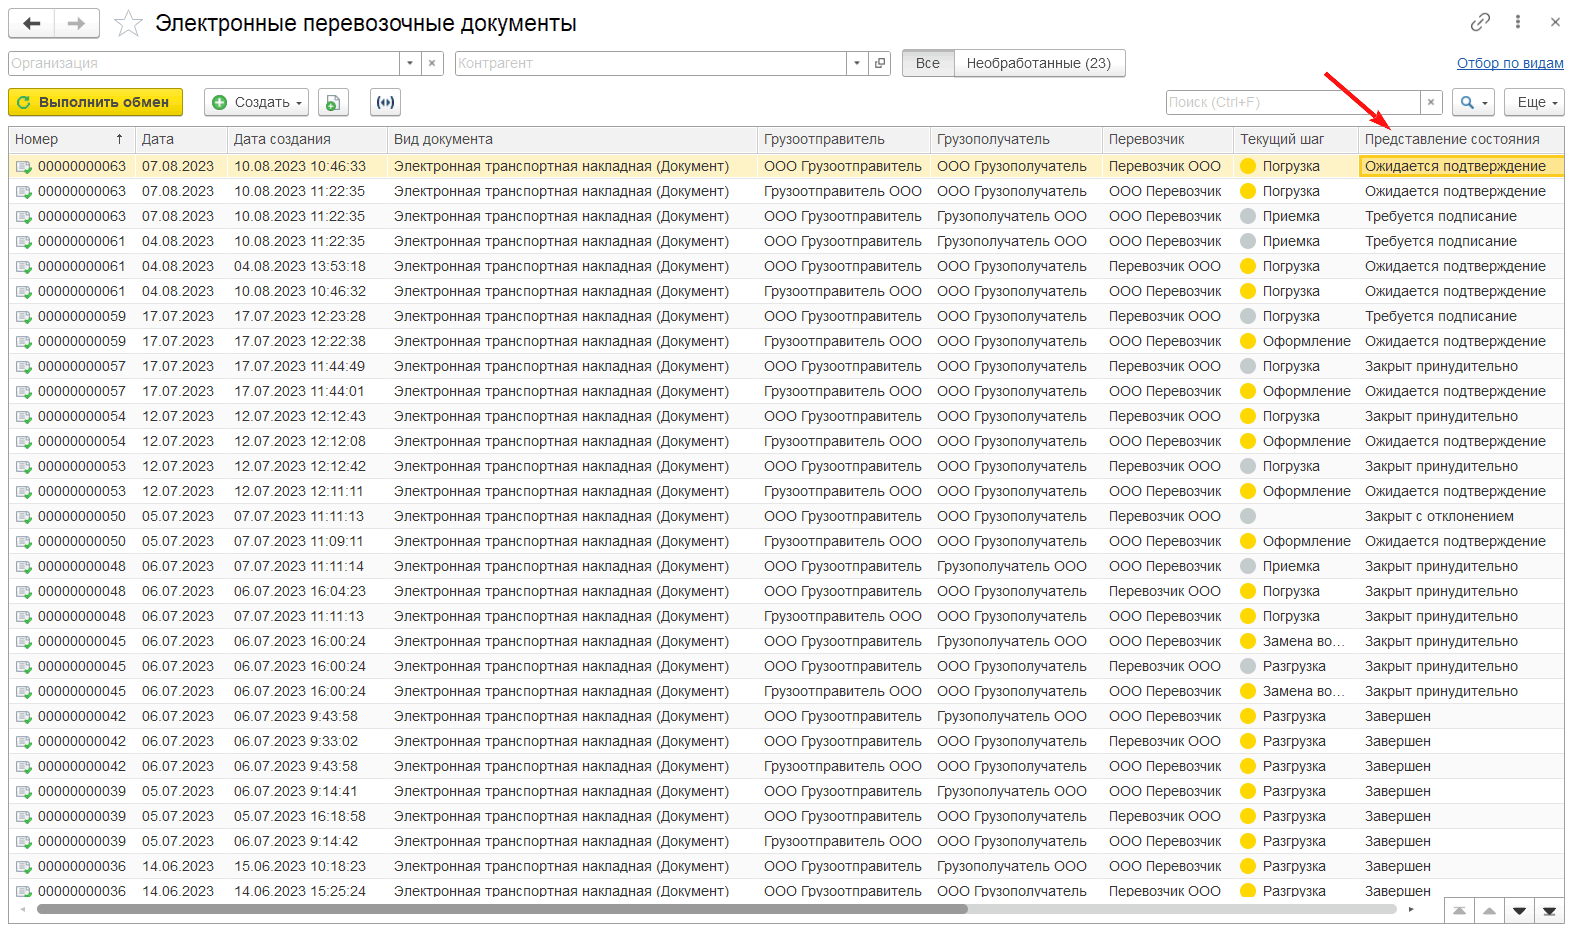The image size is (1583, 932).
Task: Click the signal broadcast icon button in the toolbar
Action: click(x=385, y=102)
